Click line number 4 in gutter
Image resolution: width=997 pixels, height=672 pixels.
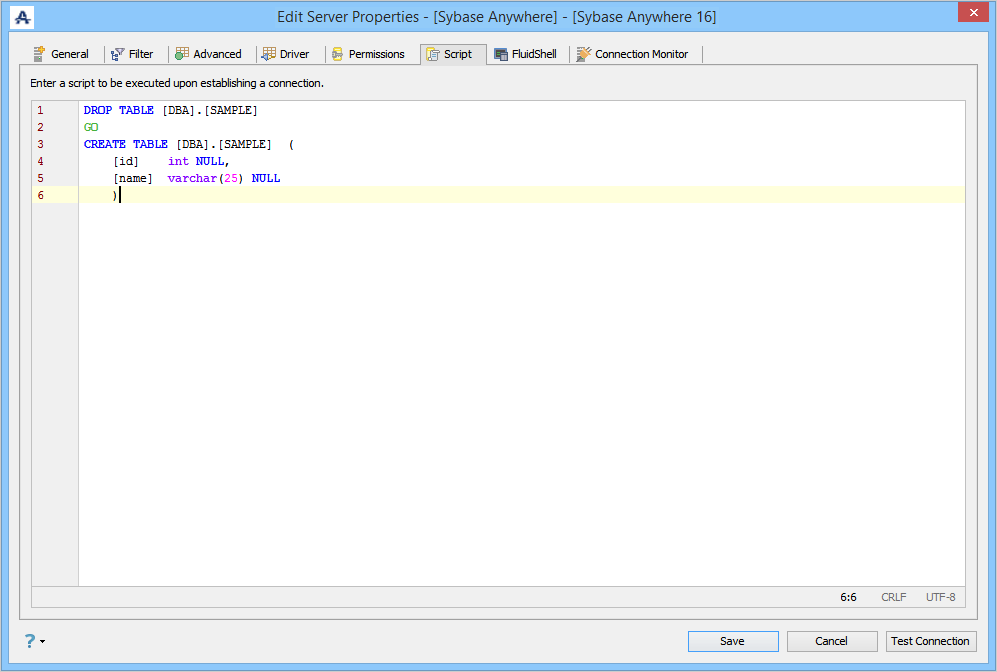[40, 161]
